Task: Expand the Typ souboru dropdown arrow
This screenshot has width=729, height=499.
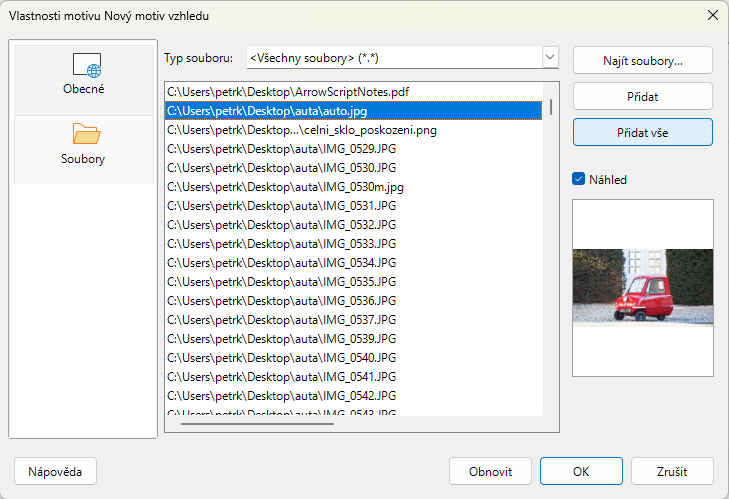Action: point(550,58)
